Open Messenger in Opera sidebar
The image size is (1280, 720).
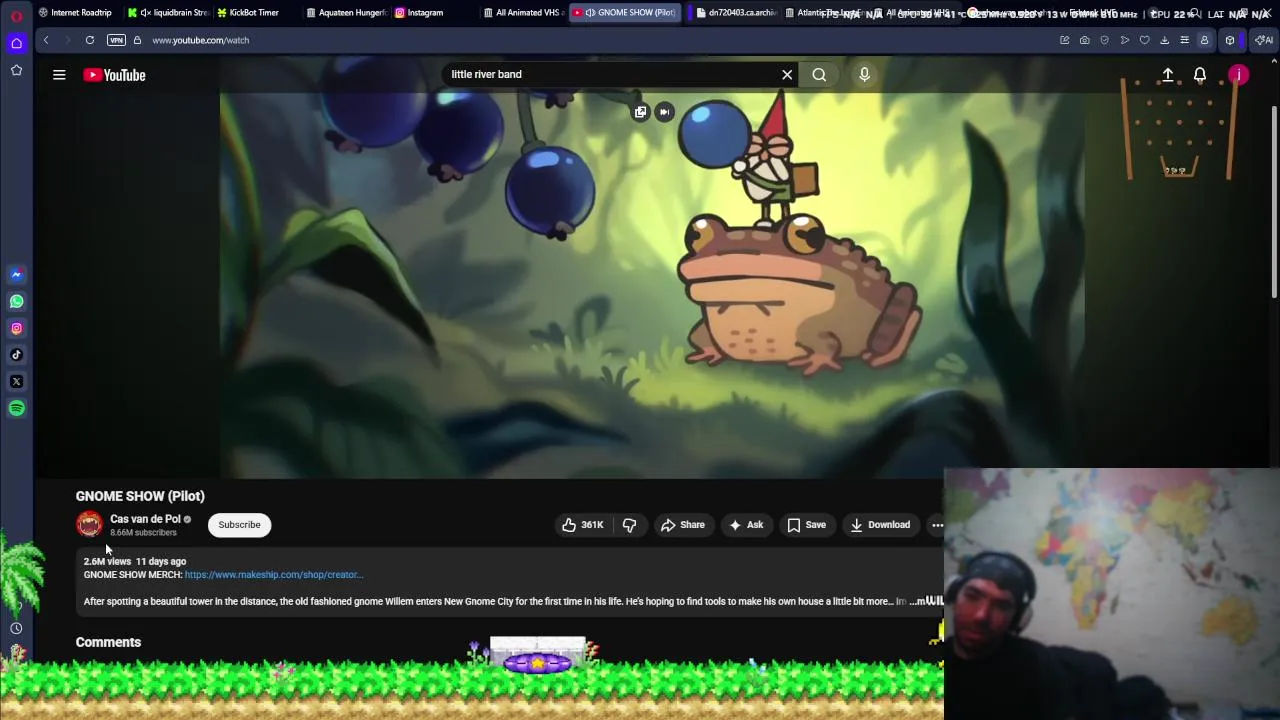click(16, 274)
